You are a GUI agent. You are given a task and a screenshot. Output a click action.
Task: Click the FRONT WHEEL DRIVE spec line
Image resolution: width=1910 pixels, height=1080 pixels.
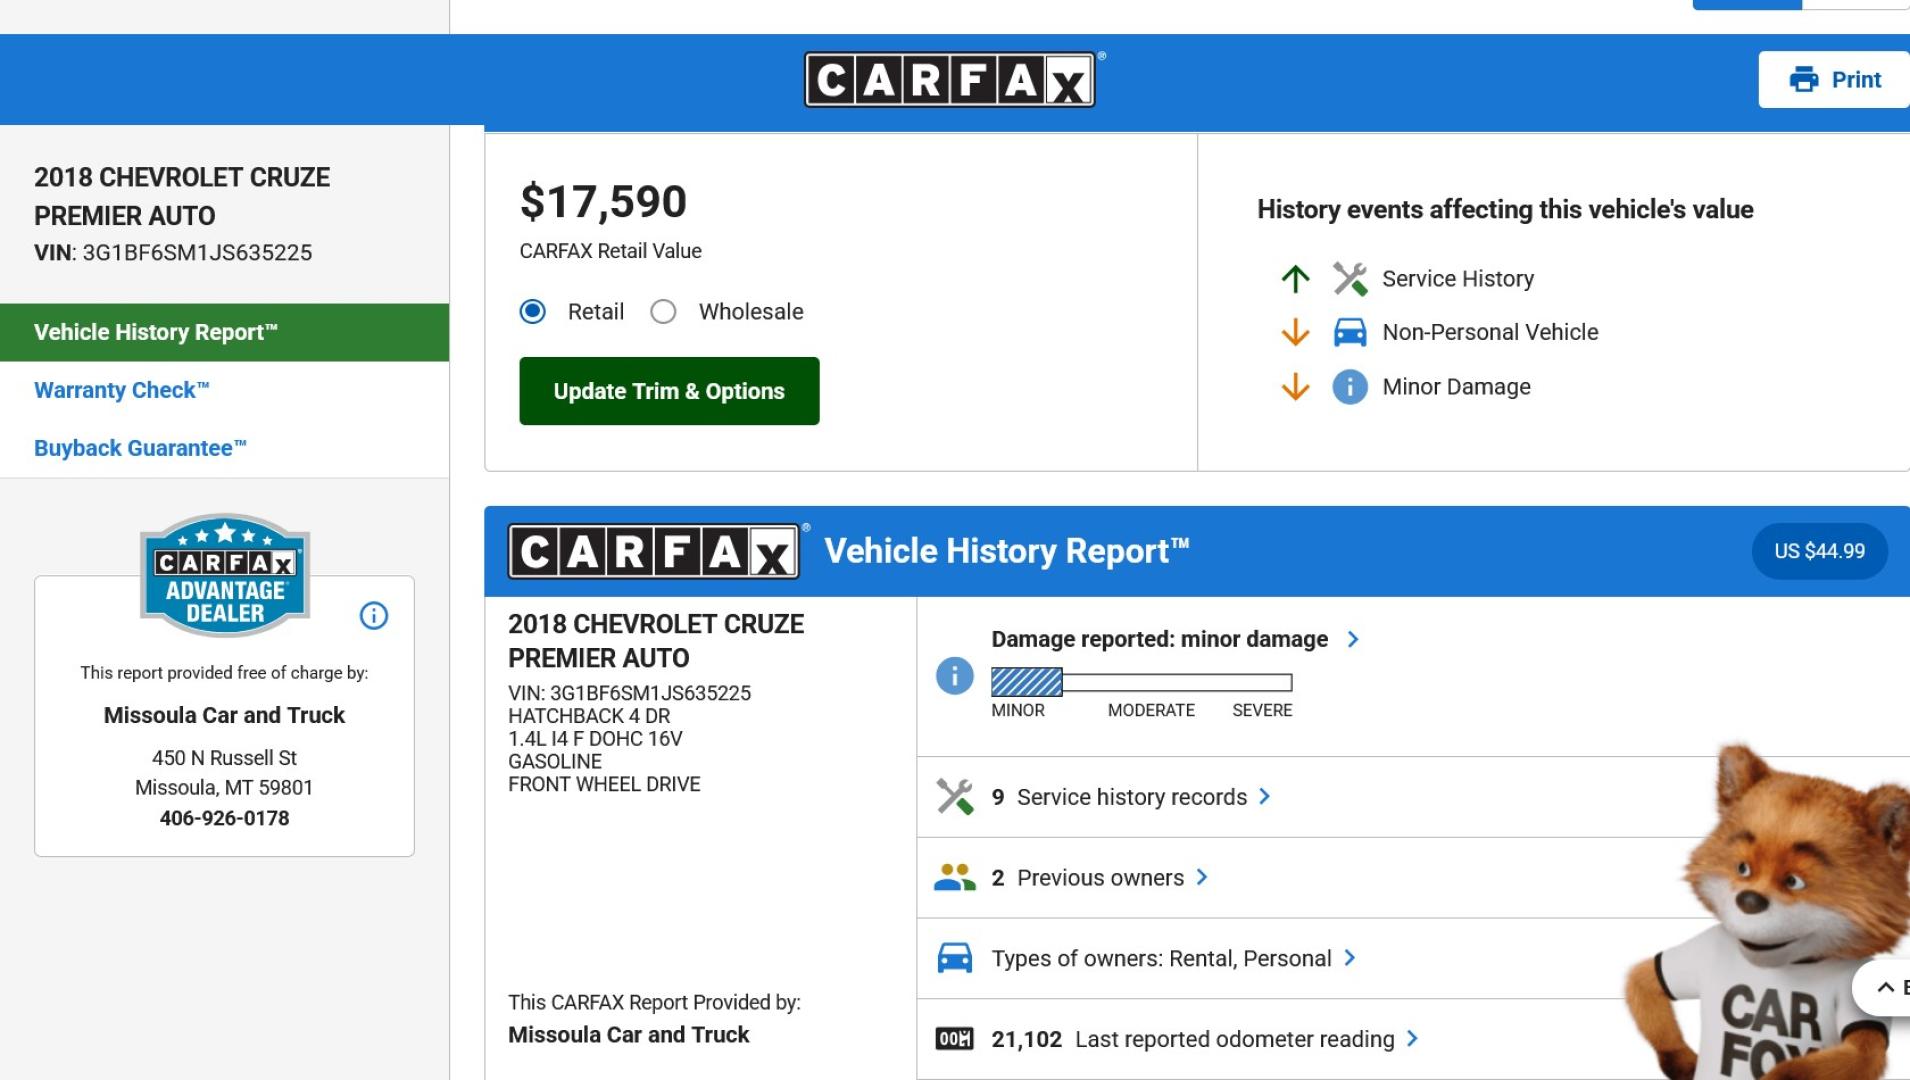(x=604, y=785)
